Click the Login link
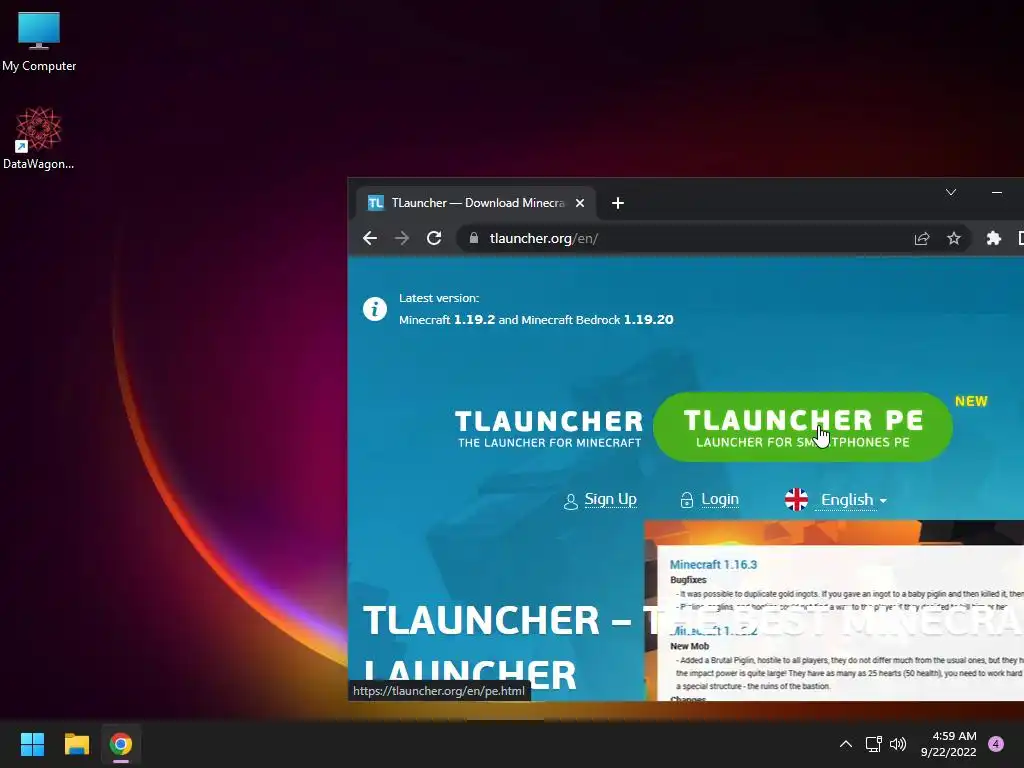The height and width of the screenshot is (768, 1024). click(x=720, y=500)
